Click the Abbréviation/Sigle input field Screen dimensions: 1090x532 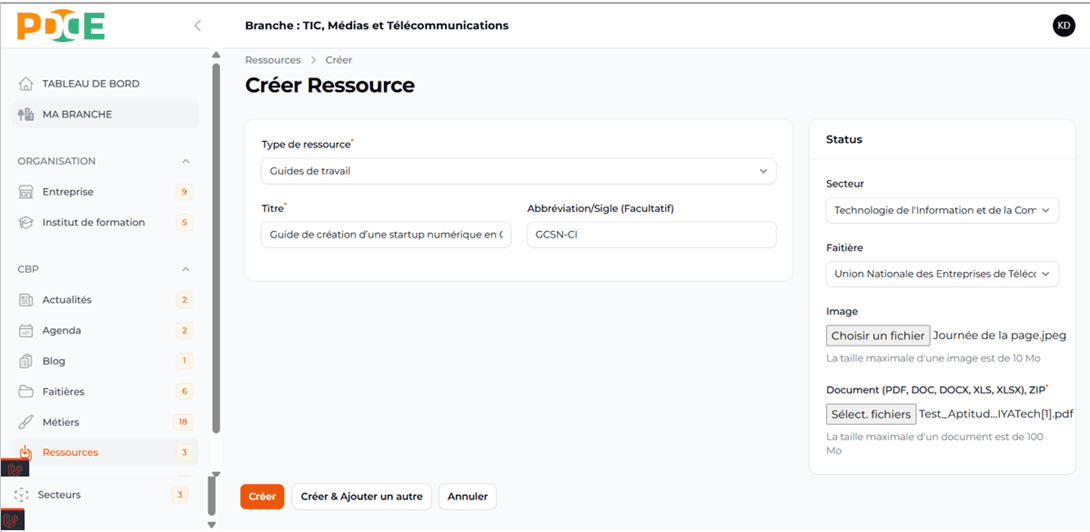[651, 235]
